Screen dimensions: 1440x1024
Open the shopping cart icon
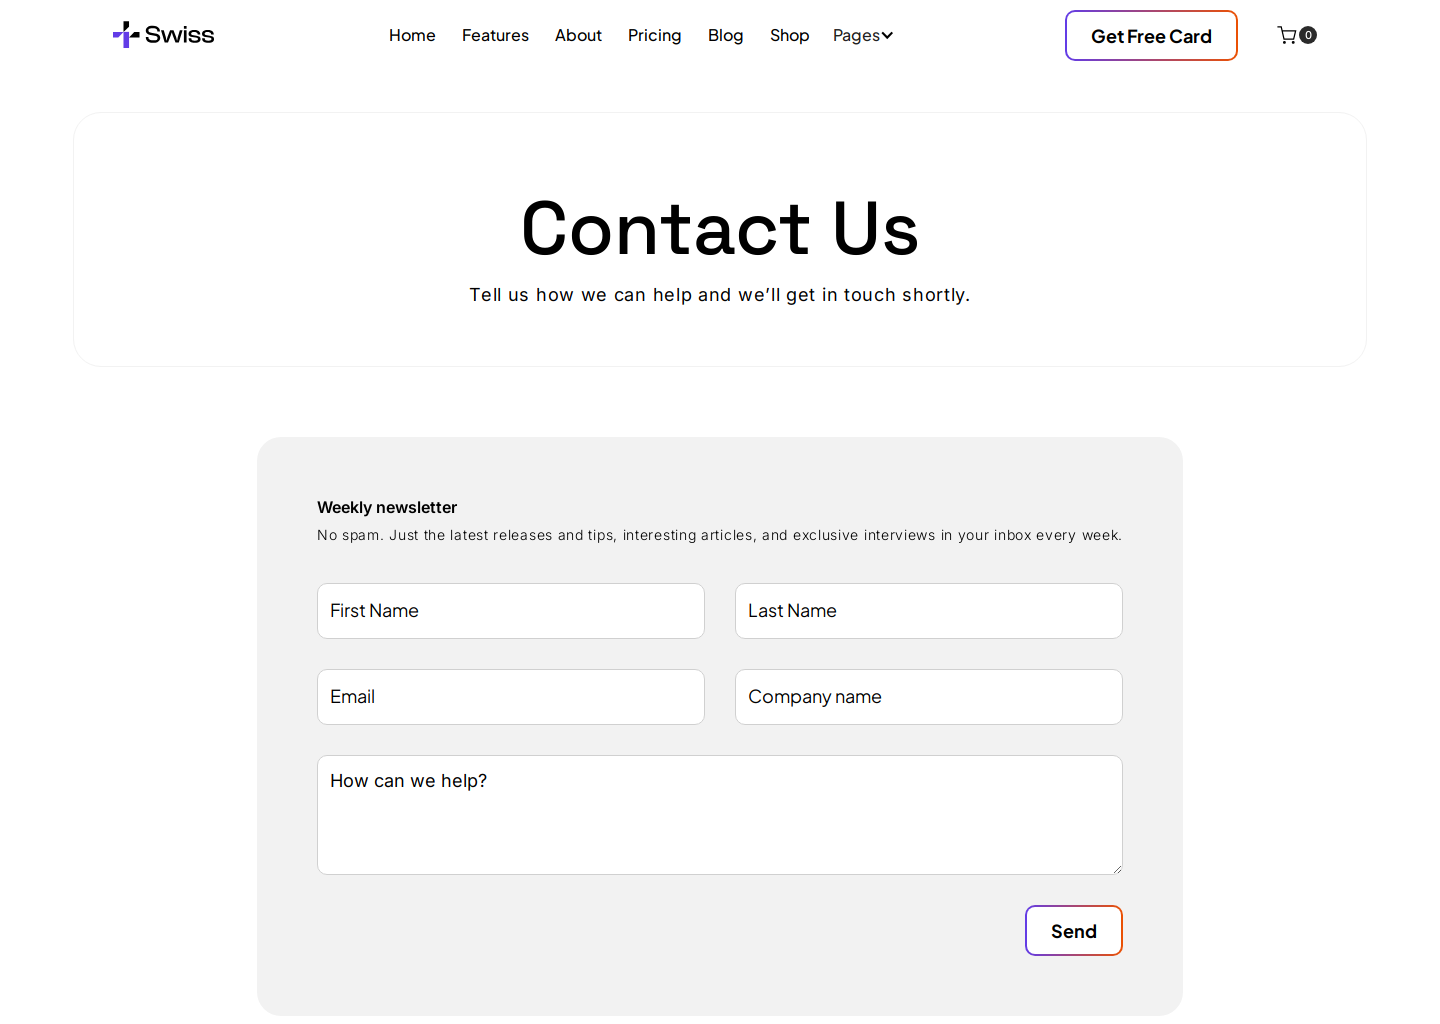(x=1286, y=34)
